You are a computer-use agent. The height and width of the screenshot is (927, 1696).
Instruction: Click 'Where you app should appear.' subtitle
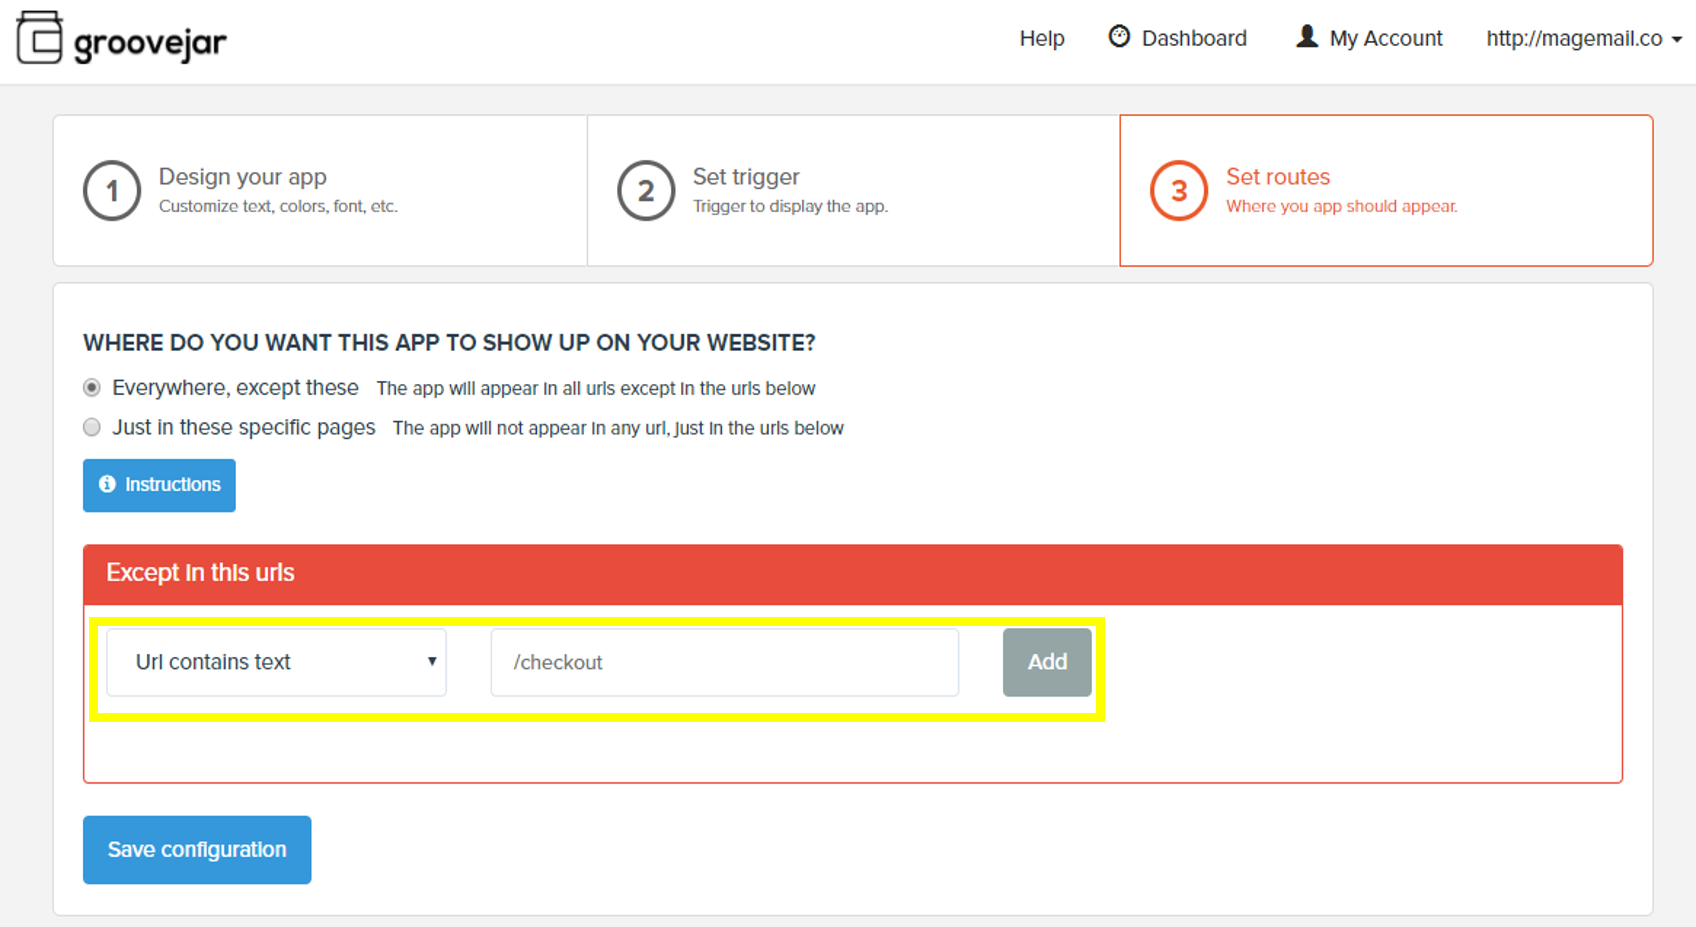click(x=1342, y=206)
